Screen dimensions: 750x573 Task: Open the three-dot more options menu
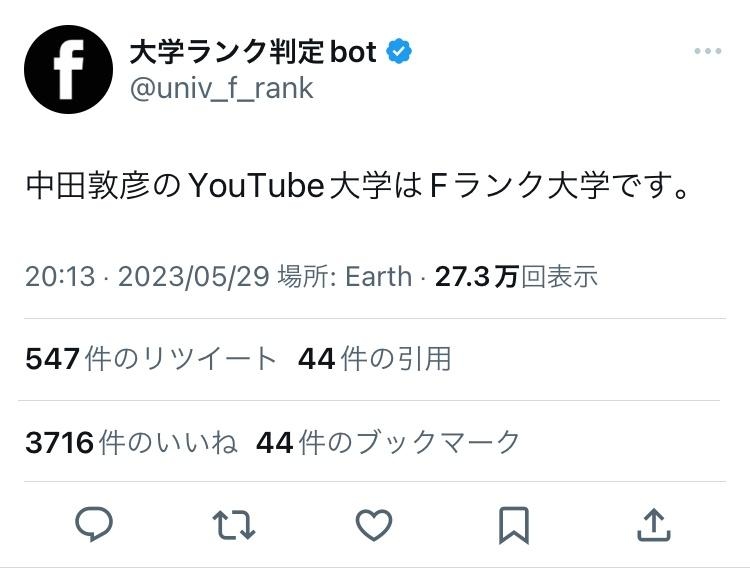[x=708, y=51]
